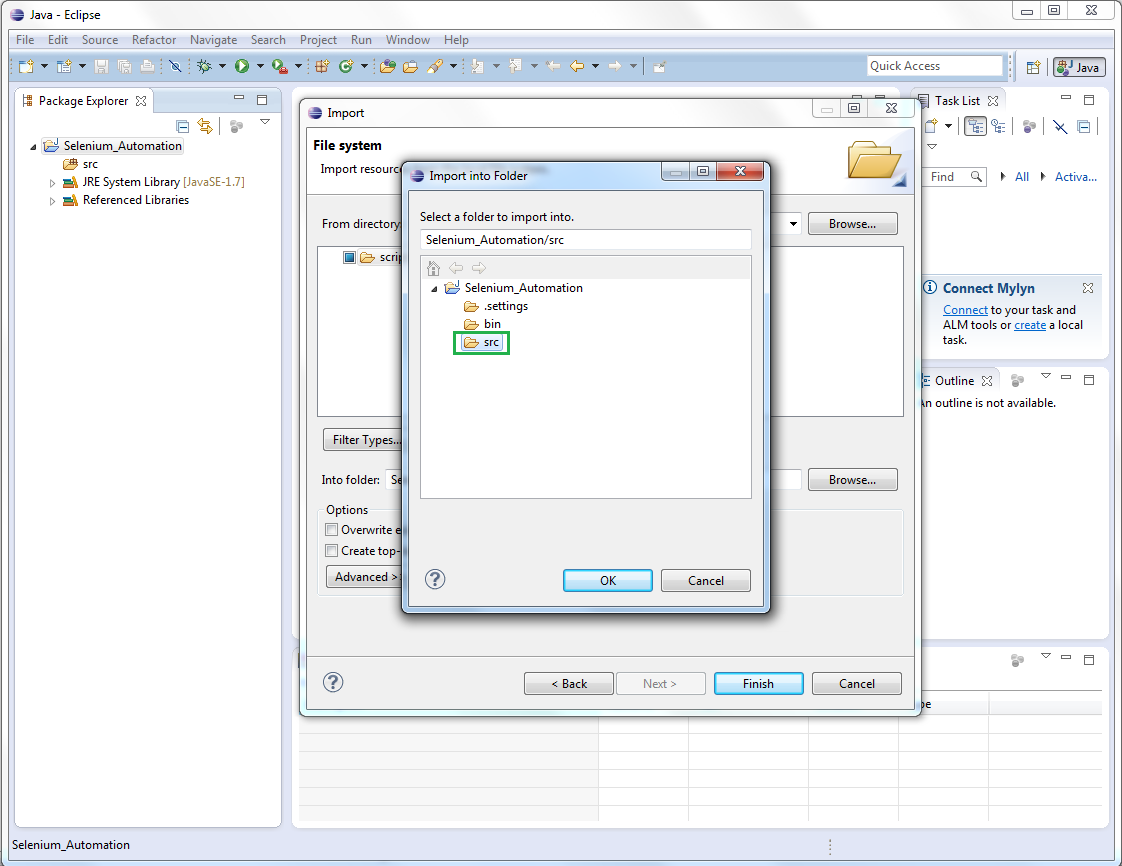Toggle the Java perspective button
1122x866 pixels.
[1079, 67]
